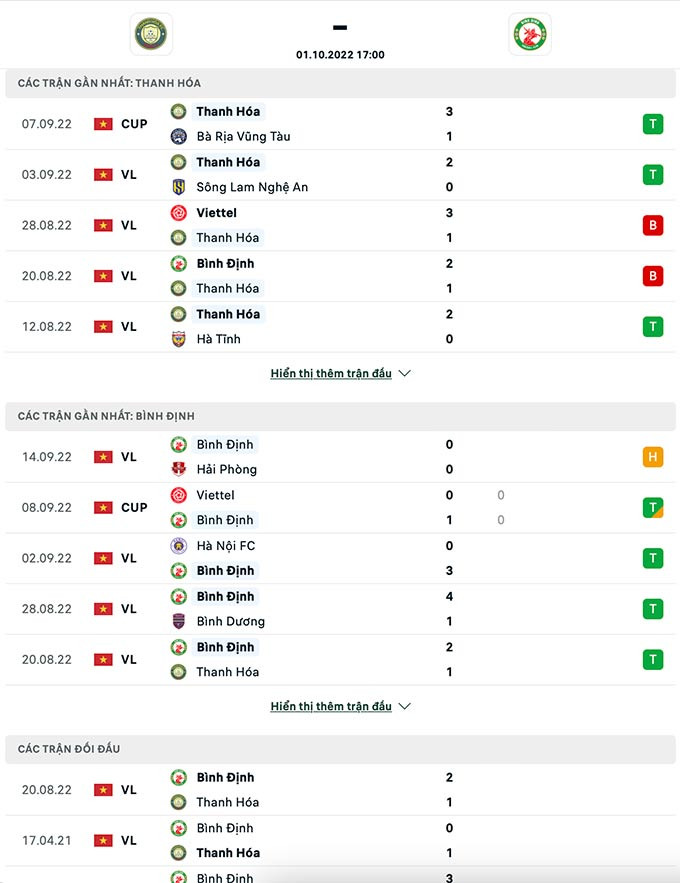Click the Sông Lam Nghệ An team logo
This screenshot has width=680, height=883.
179,187
